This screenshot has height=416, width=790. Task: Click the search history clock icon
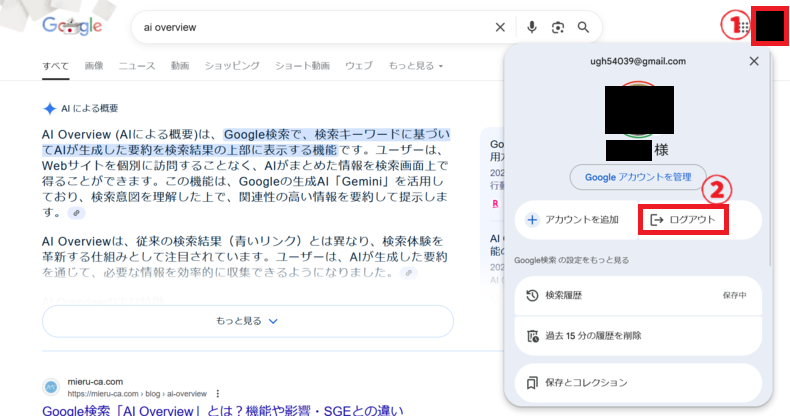tap(532, 296)
